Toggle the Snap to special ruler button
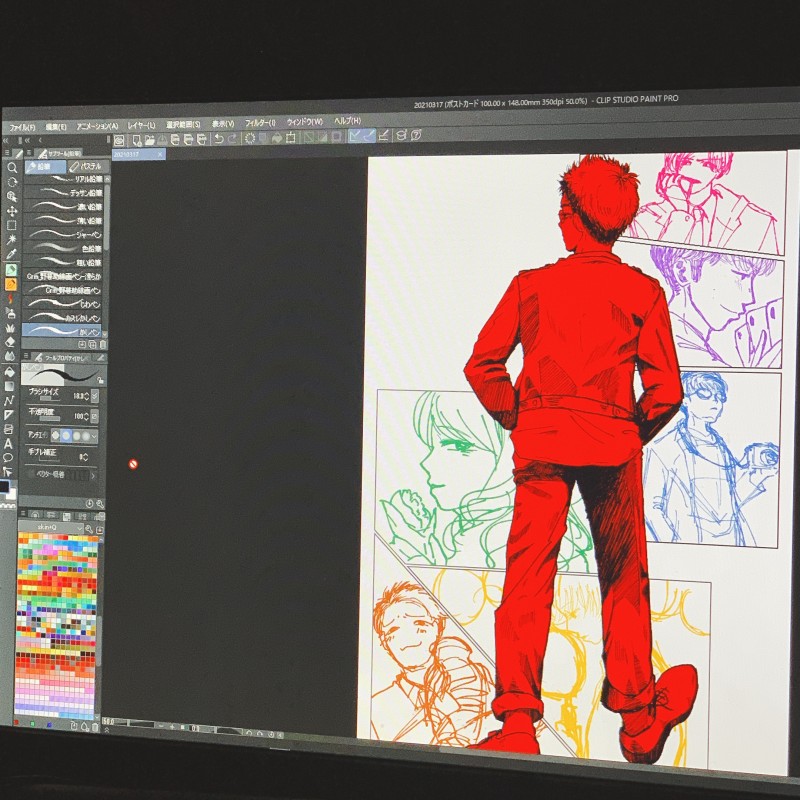The height and width of the screenshot is (800, 800). (x=369, y=136)
